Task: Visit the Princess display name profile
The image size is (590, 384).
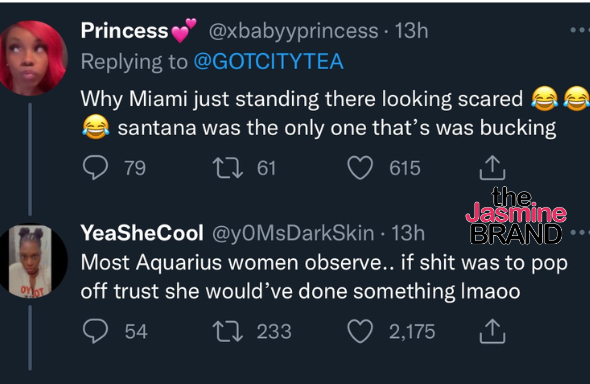Action: pyautogui.click(x=125, y=30)
